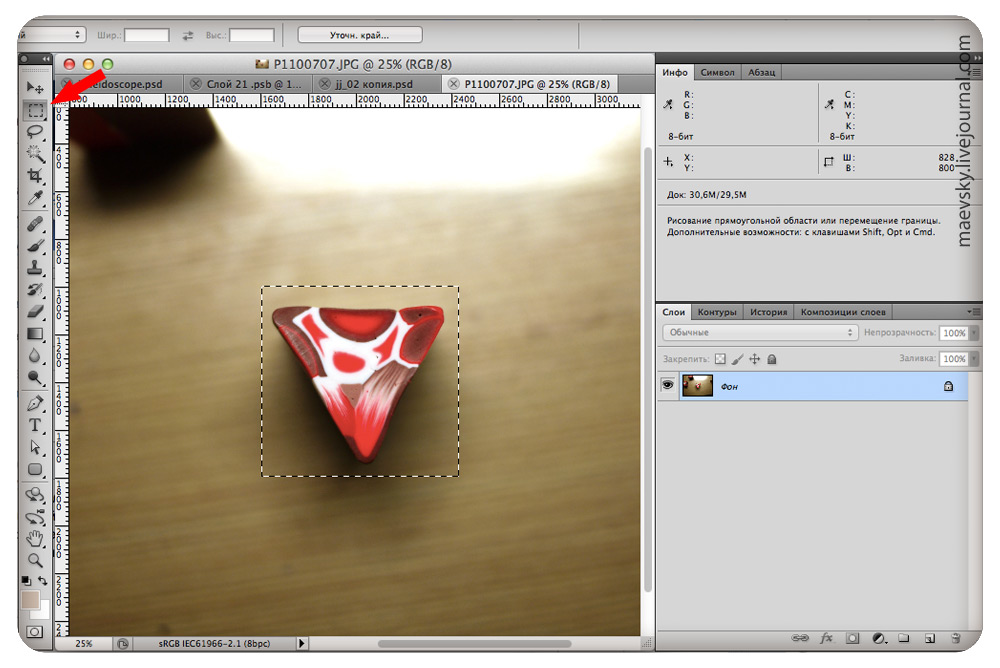The image size is (1000, 668).
Task: Create a new layer group folder
Action: [904, 637]
